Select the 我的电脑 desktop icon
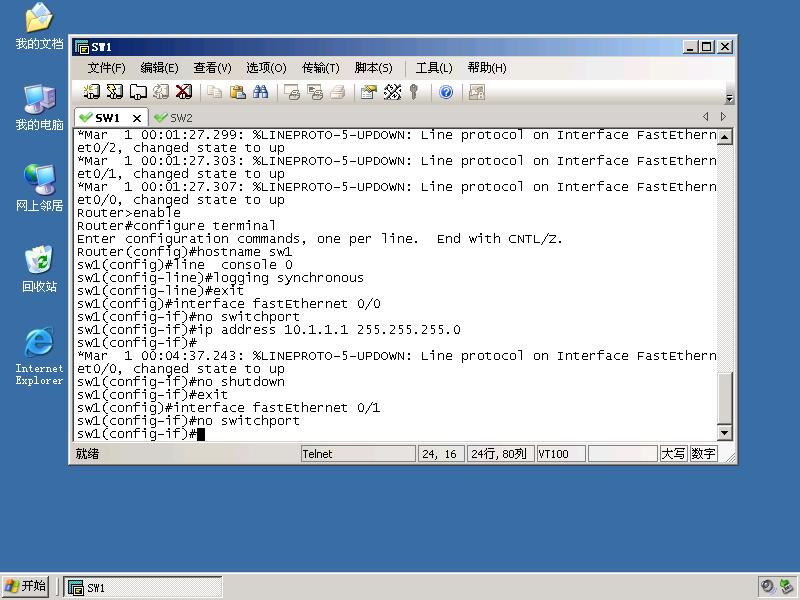800x600 pixels. coord(39,108)
